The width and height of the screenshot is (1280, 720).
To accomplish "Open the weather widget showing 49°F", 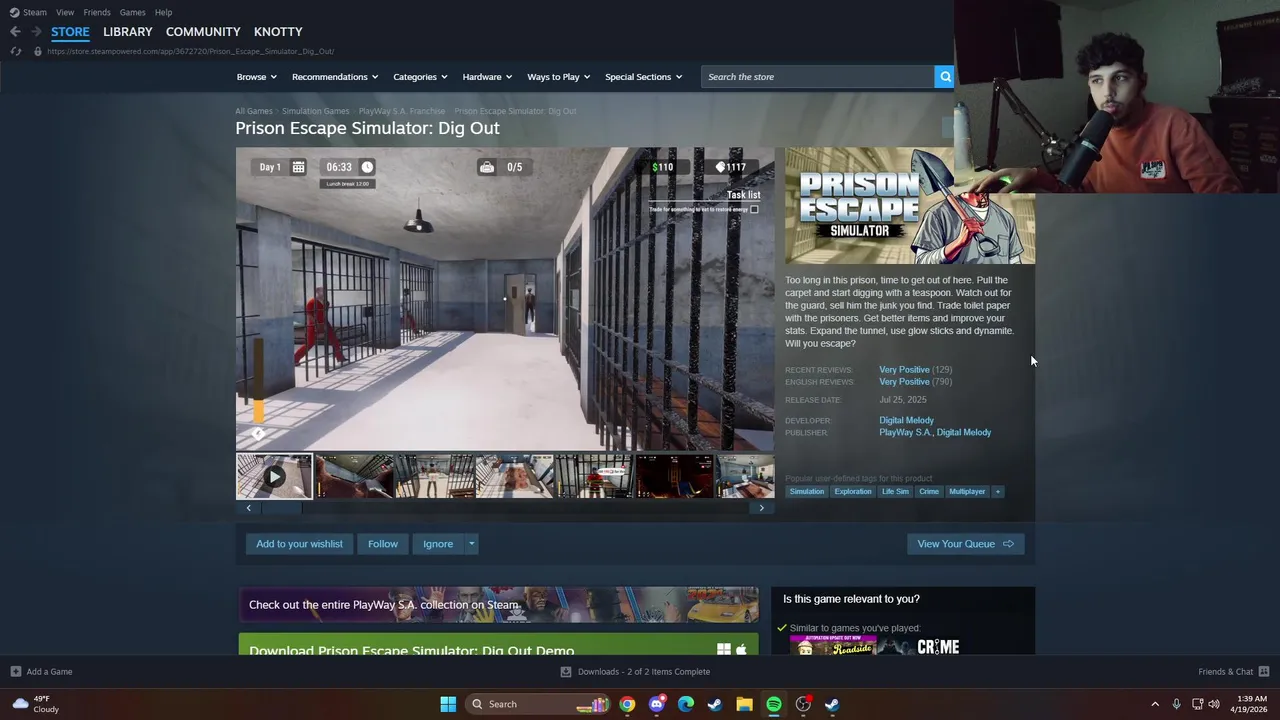I will coord(35,704).
